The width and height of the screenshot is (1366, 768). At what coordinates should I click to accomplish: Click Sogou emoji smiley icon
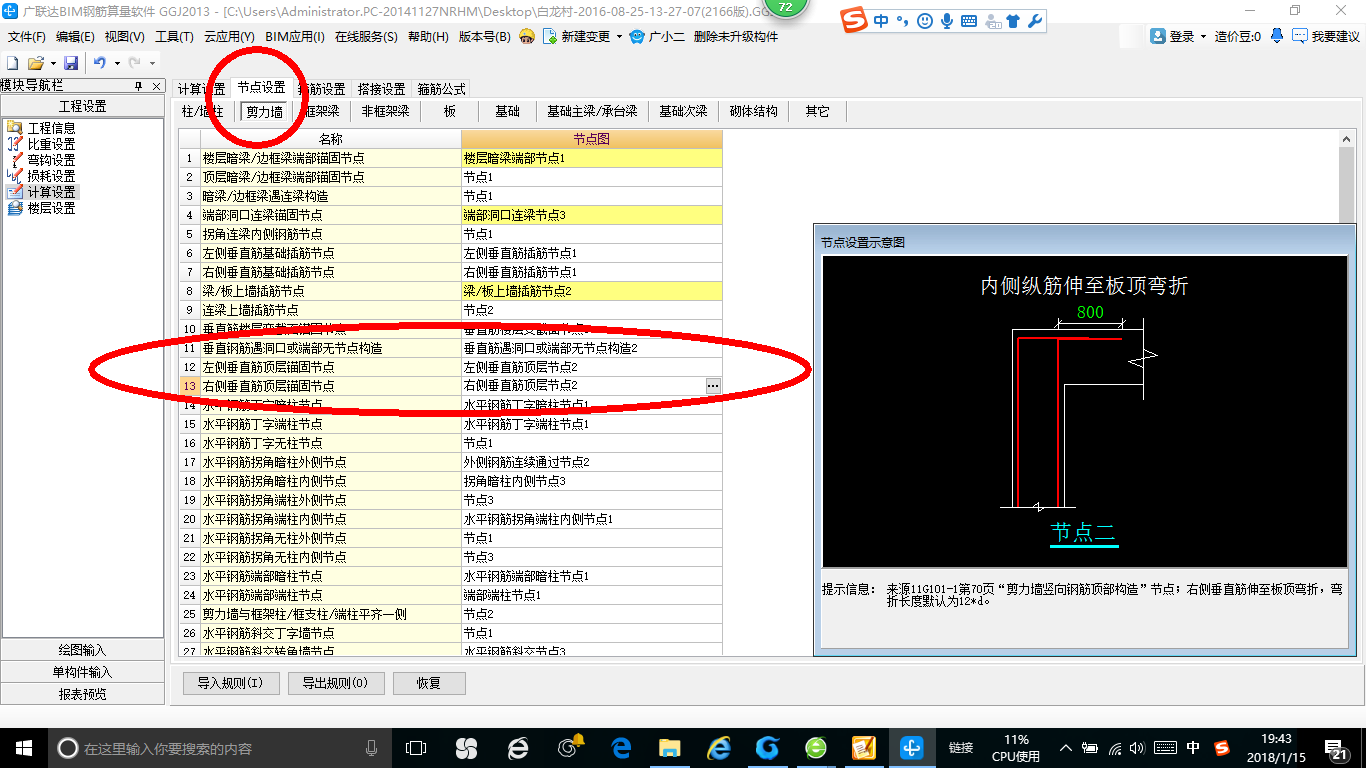925,20
